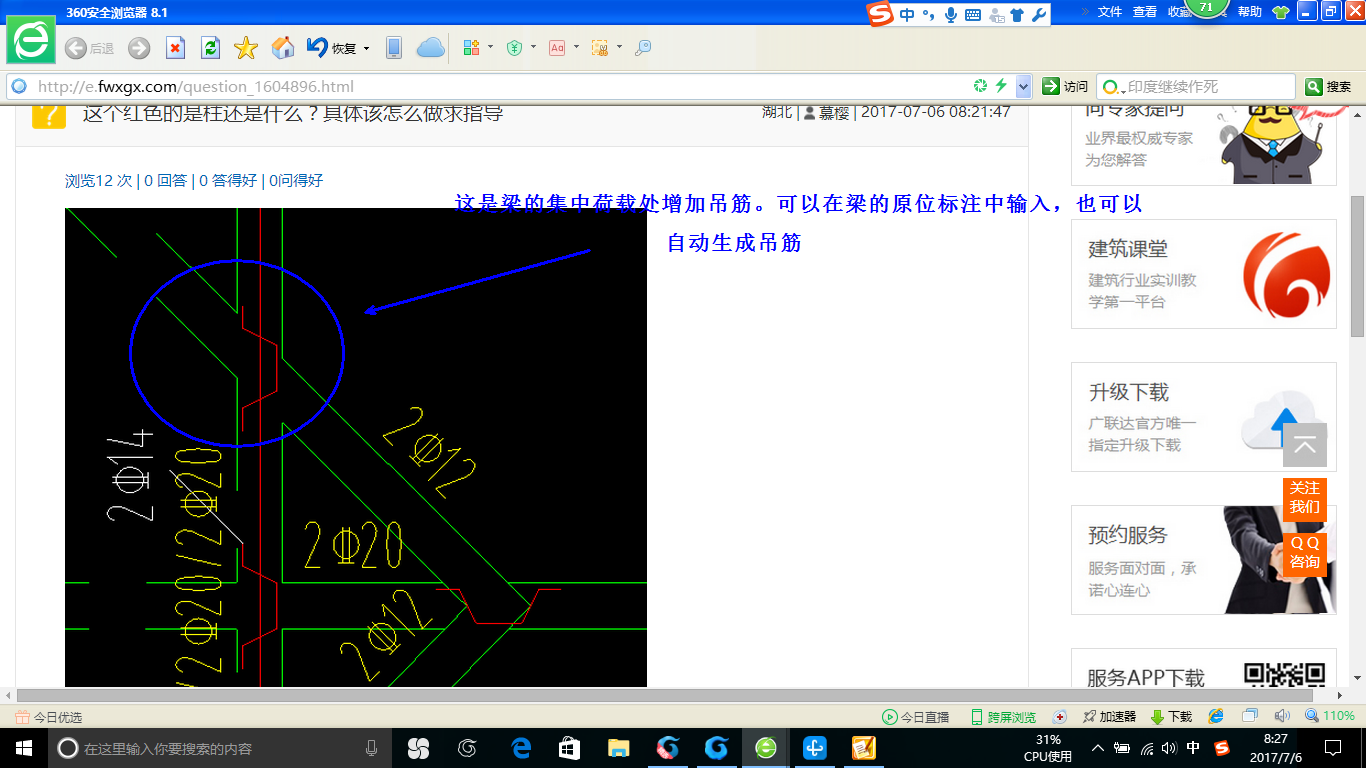Screen dimensions: 1366x768
Task: Expand the Aa translate dropdown arrow
Action: pyautogui.click(x=576, y=47)
